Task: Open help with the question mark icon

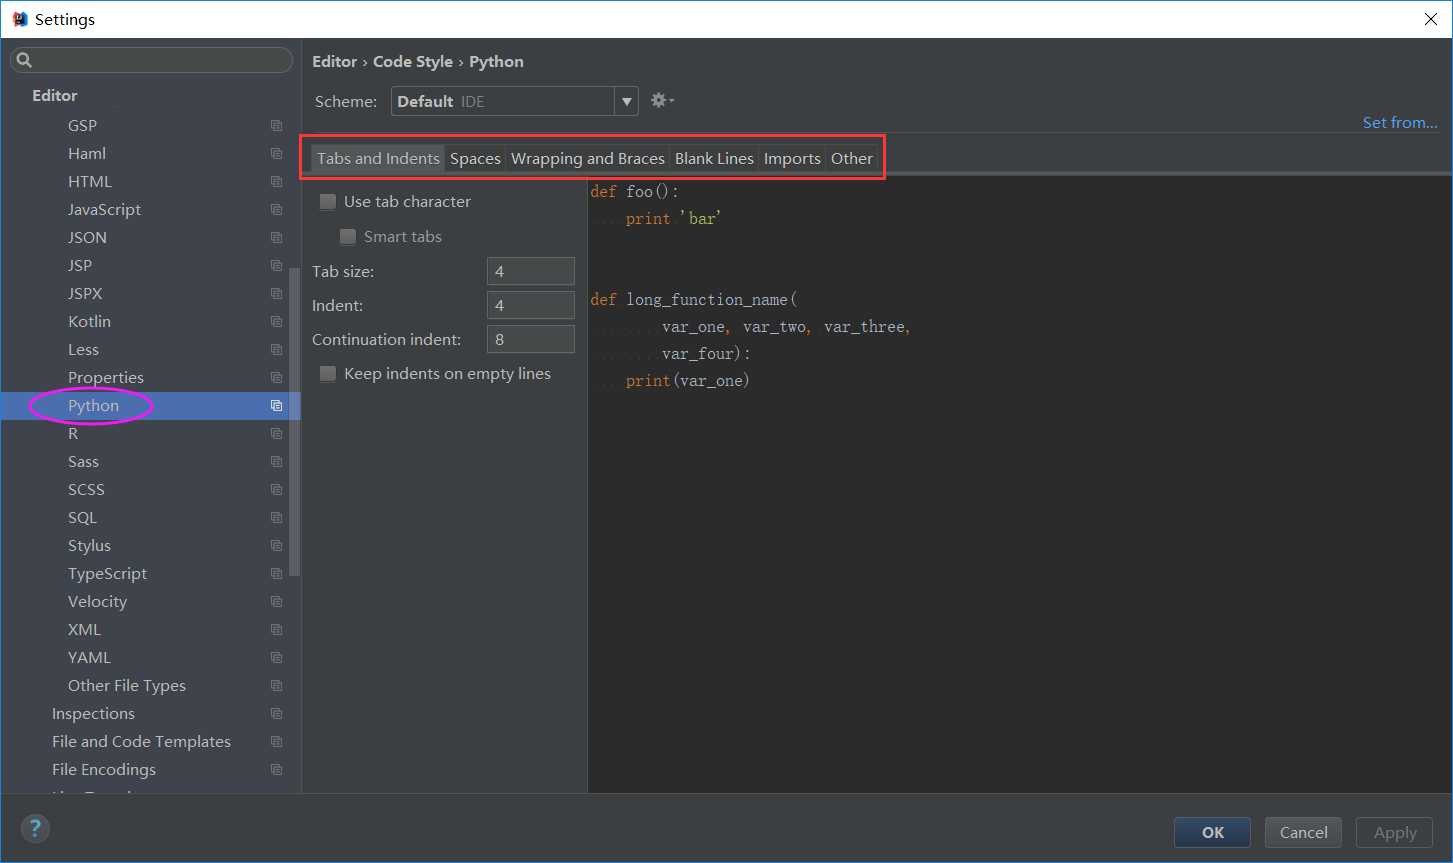Action: point(35,828)
